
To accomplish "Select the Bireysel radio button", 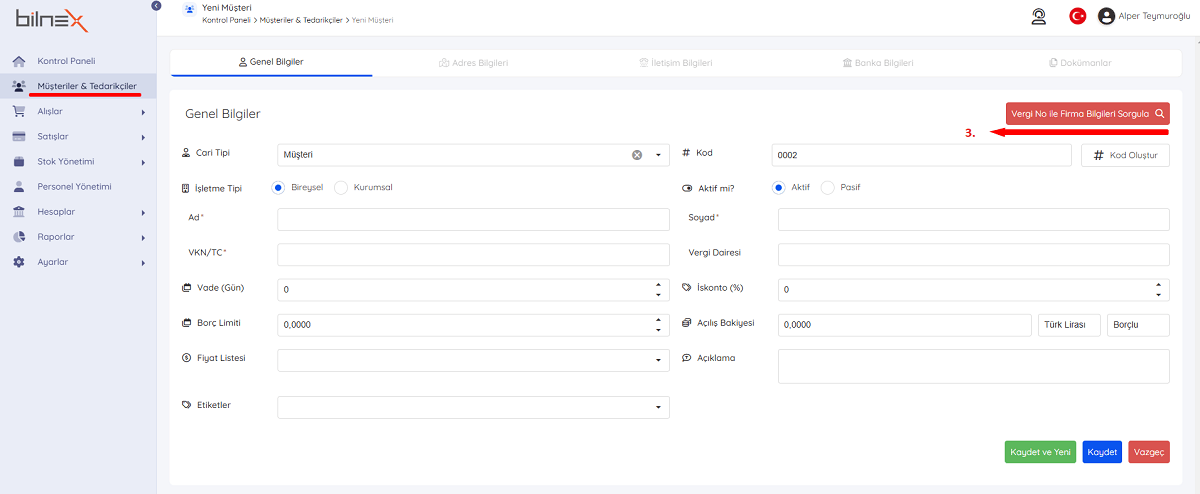I will pyautogui.click(x=274, y=187).
